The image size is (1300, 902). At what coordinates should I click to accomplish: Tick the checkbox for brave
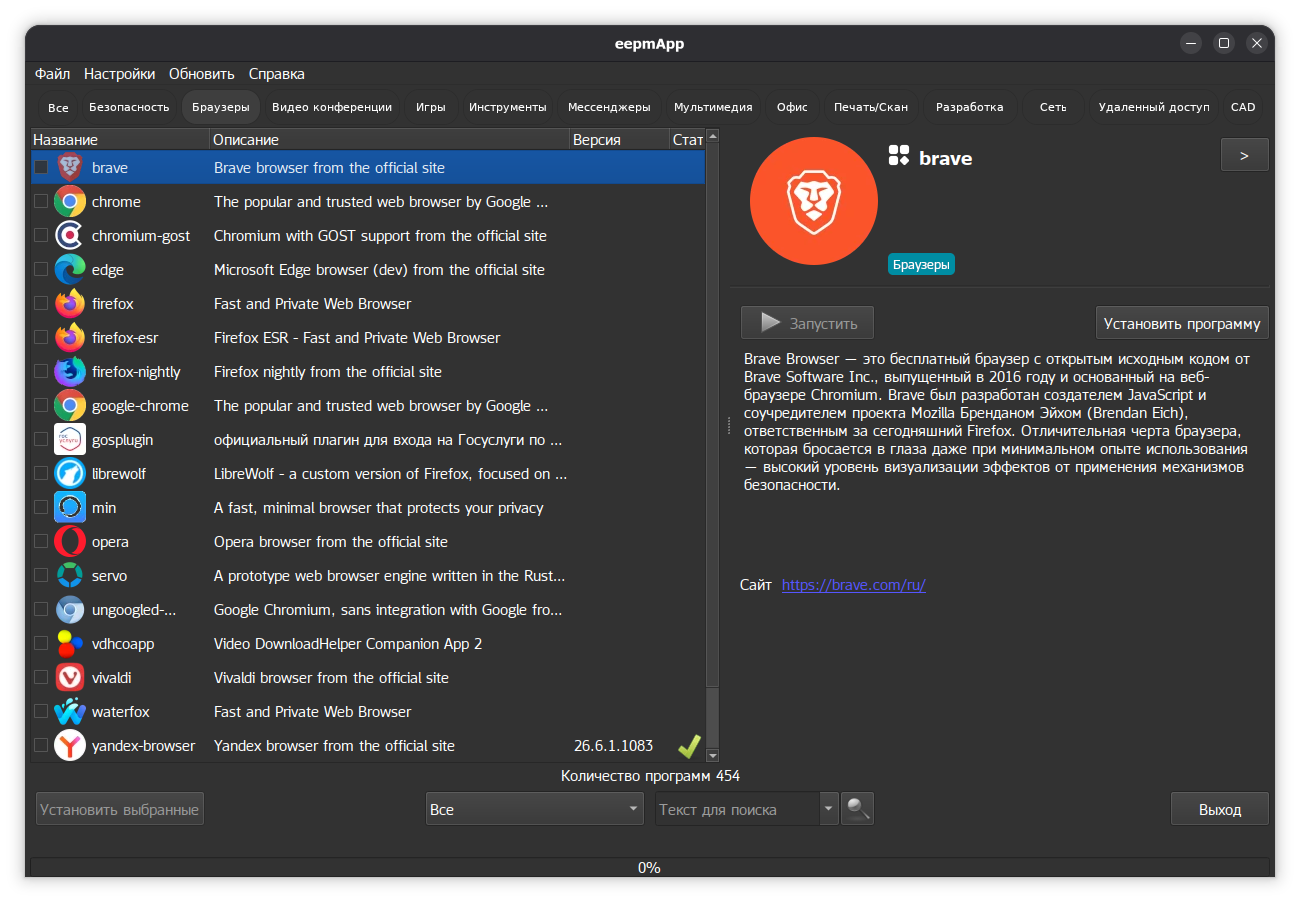tap(41, 168)
